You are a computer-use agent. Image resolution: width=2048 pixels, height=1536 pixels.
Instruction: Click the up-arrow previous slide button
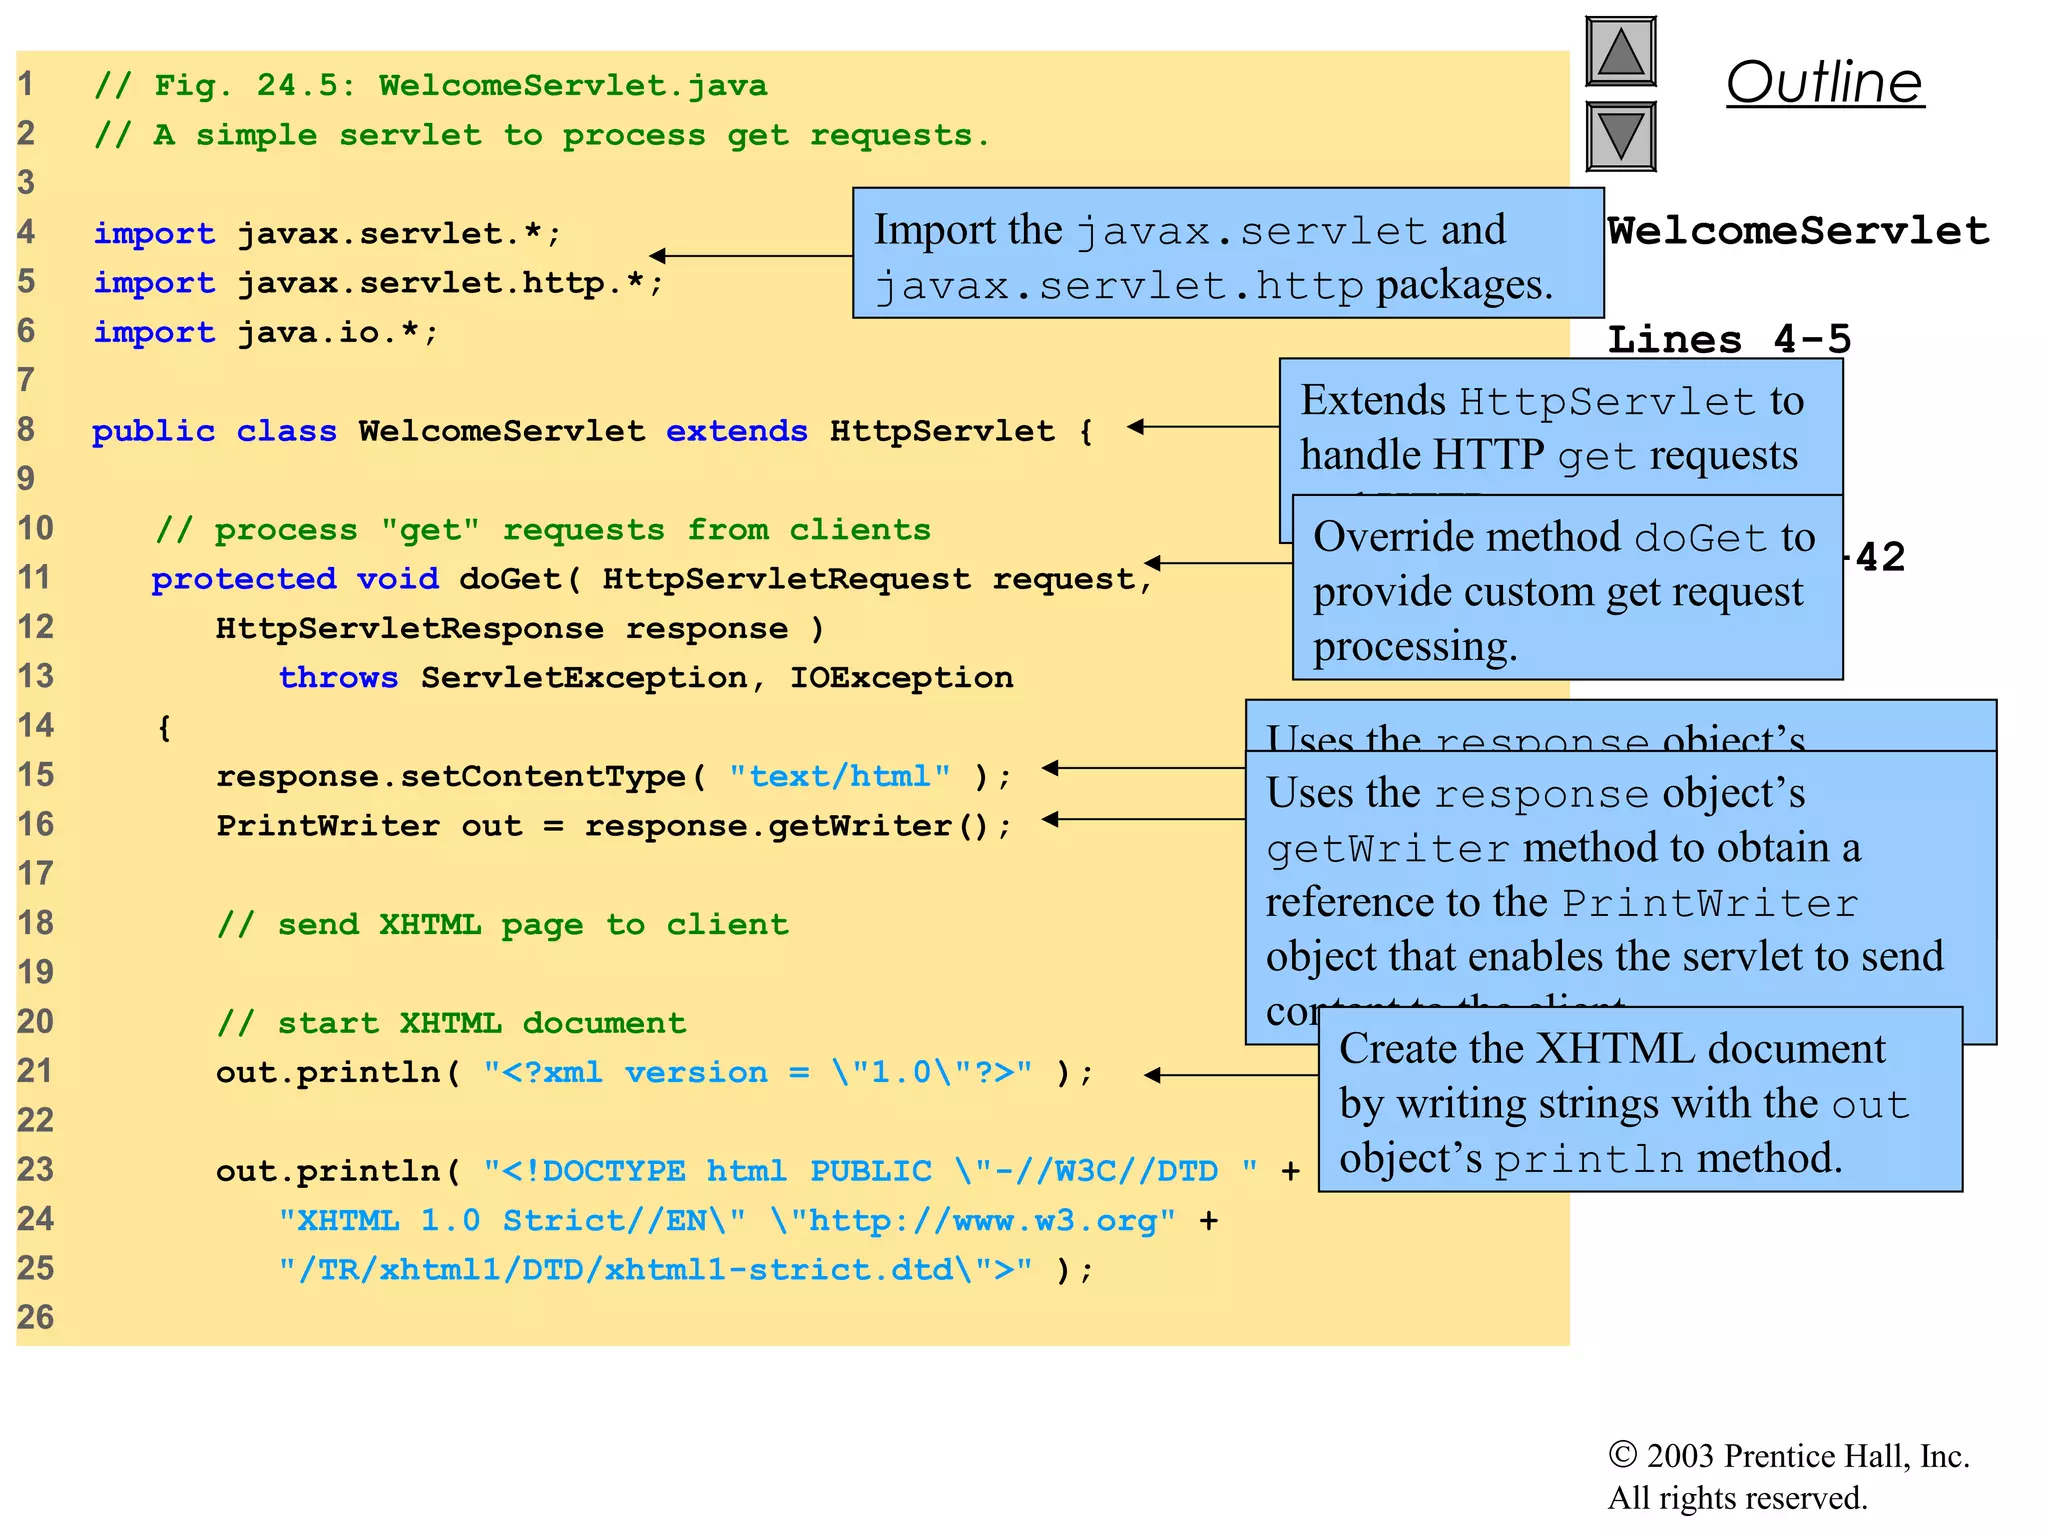point(1621,51)
